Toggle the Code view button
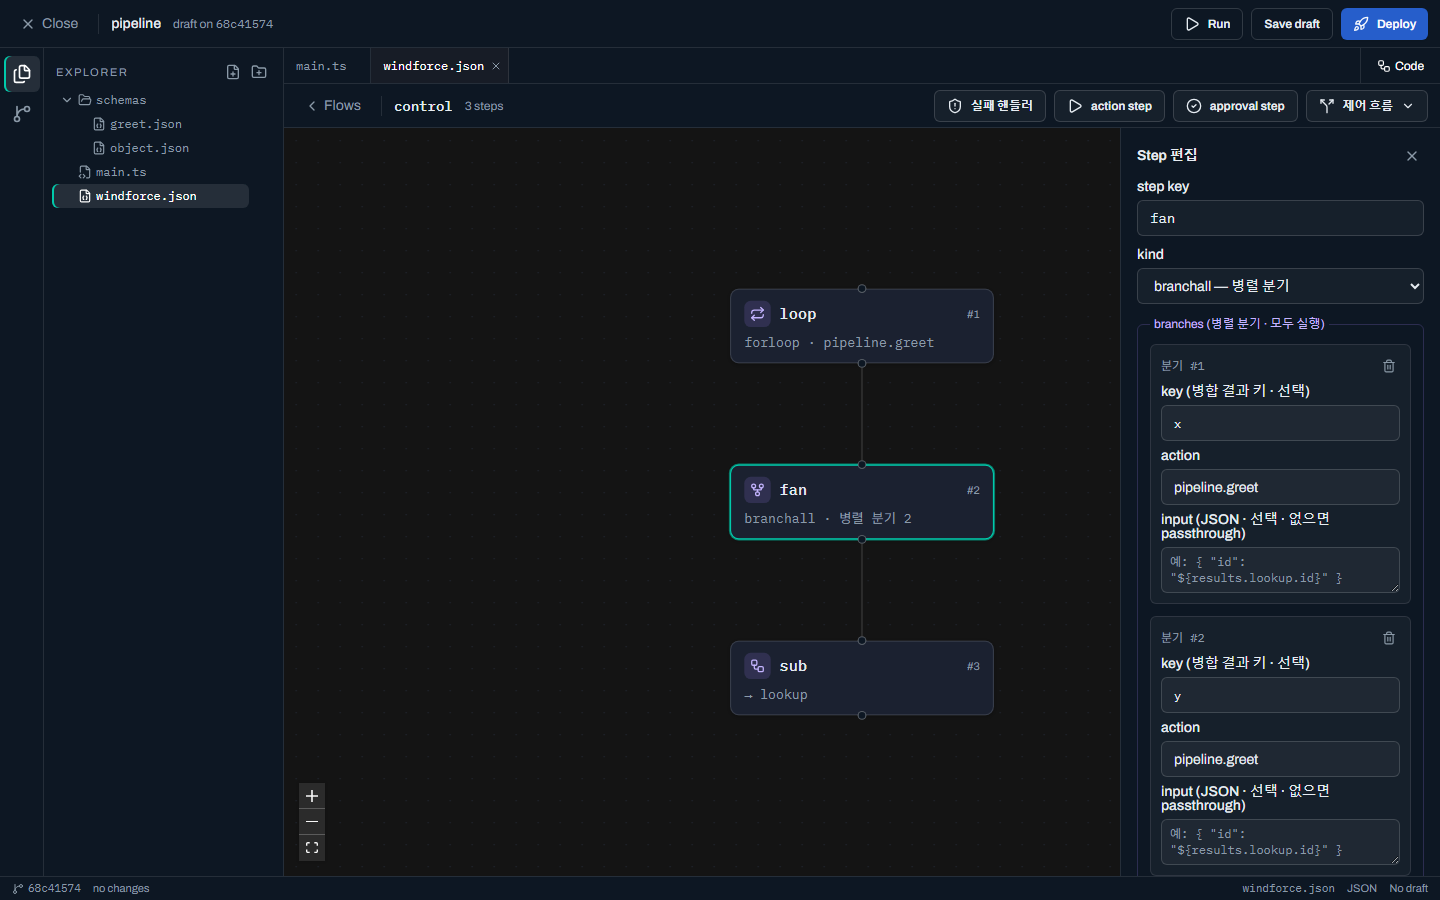The height and width of the screenshot is (900, 1440). click(1400, 66)
